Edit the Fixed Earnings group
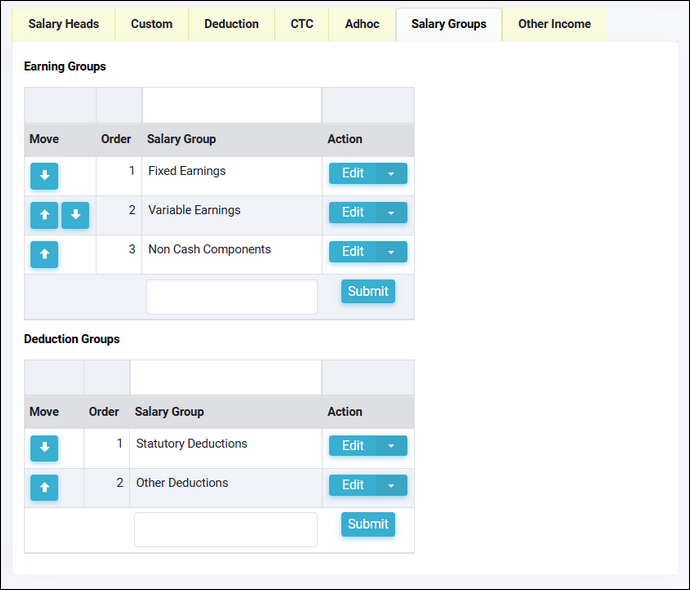 tap(353, 173)
